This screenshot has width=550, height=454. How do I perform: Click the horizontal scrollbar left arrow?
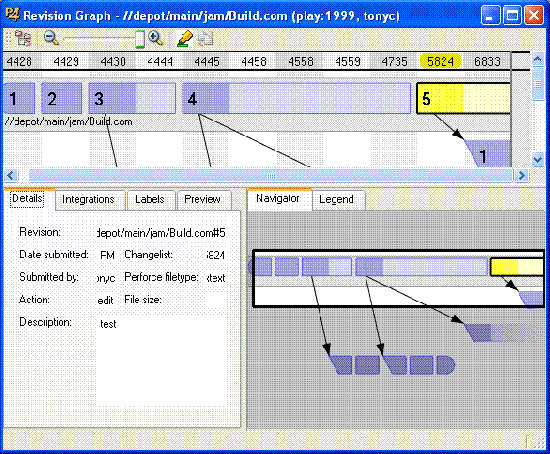tap(11, 175)
